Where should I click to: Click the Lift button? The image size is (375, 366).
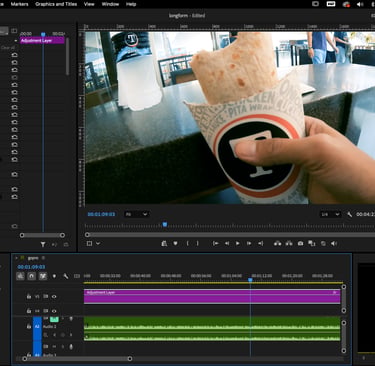277,244
